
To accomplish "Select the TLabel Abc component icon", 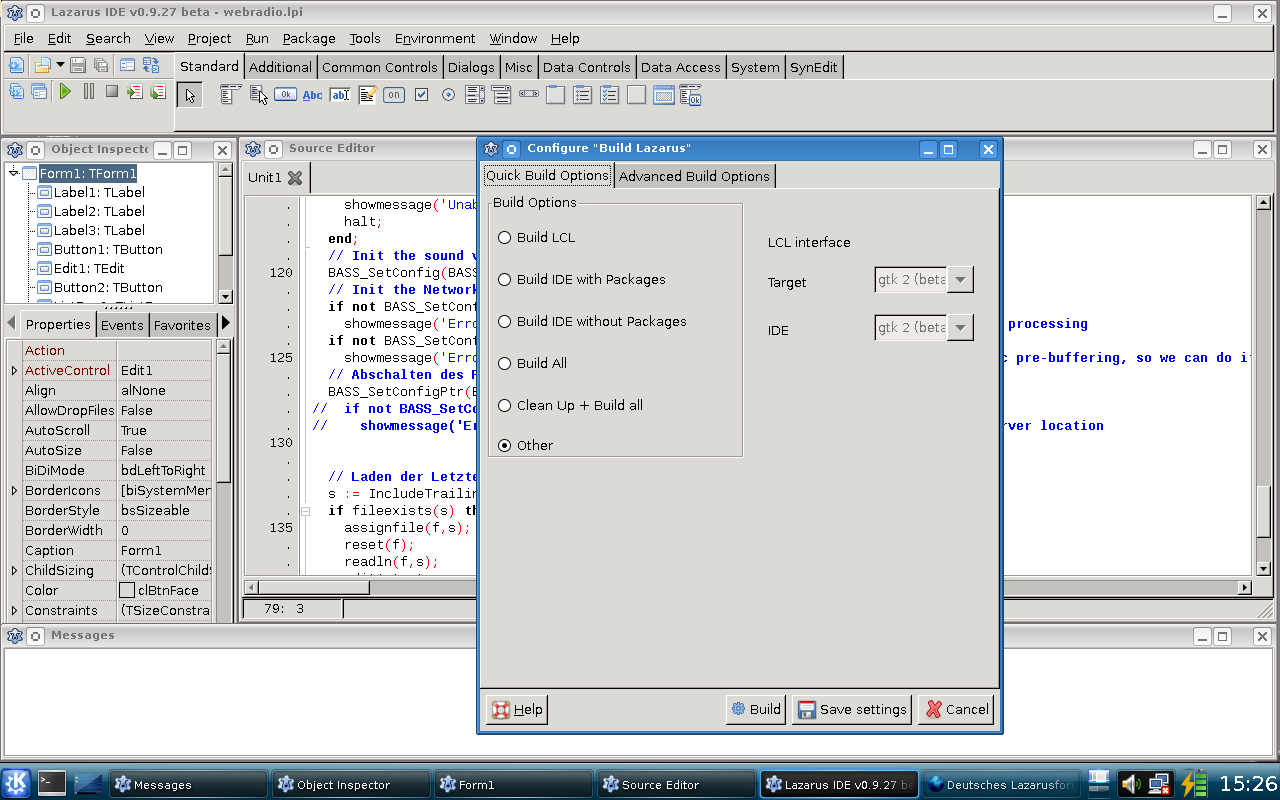I will [313, 95].
